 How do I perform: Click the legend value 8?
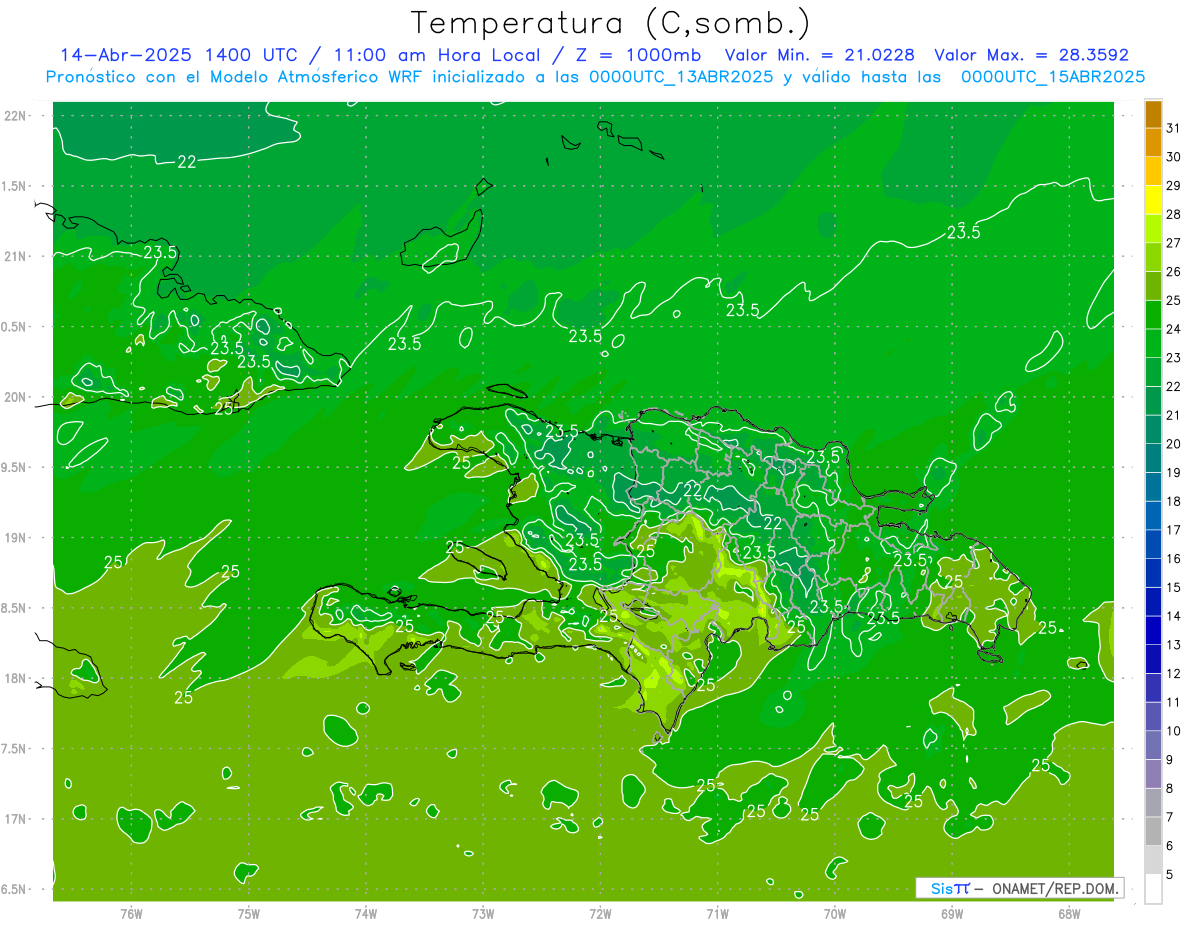point(1170,788)
